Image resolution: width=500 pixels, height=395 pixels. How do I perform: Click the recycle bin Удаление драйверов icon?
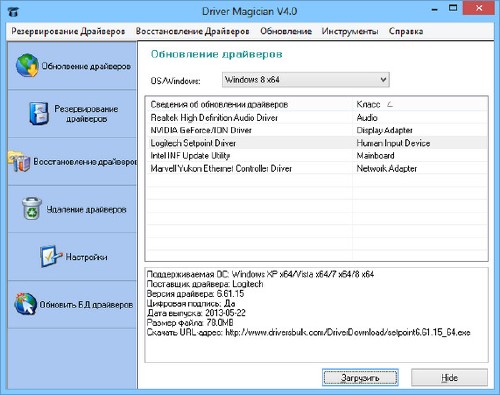click(x=32, y=209)
